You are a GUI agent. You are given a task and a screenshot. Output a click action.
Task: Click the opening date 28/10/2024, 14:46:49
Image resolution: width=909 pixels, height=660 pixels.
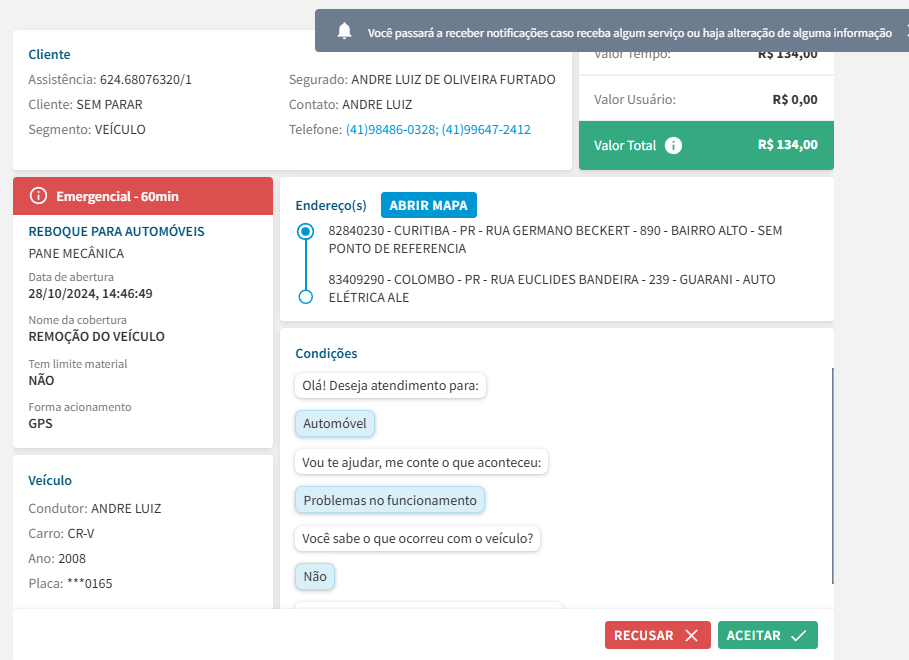click(x=90, y=293)
